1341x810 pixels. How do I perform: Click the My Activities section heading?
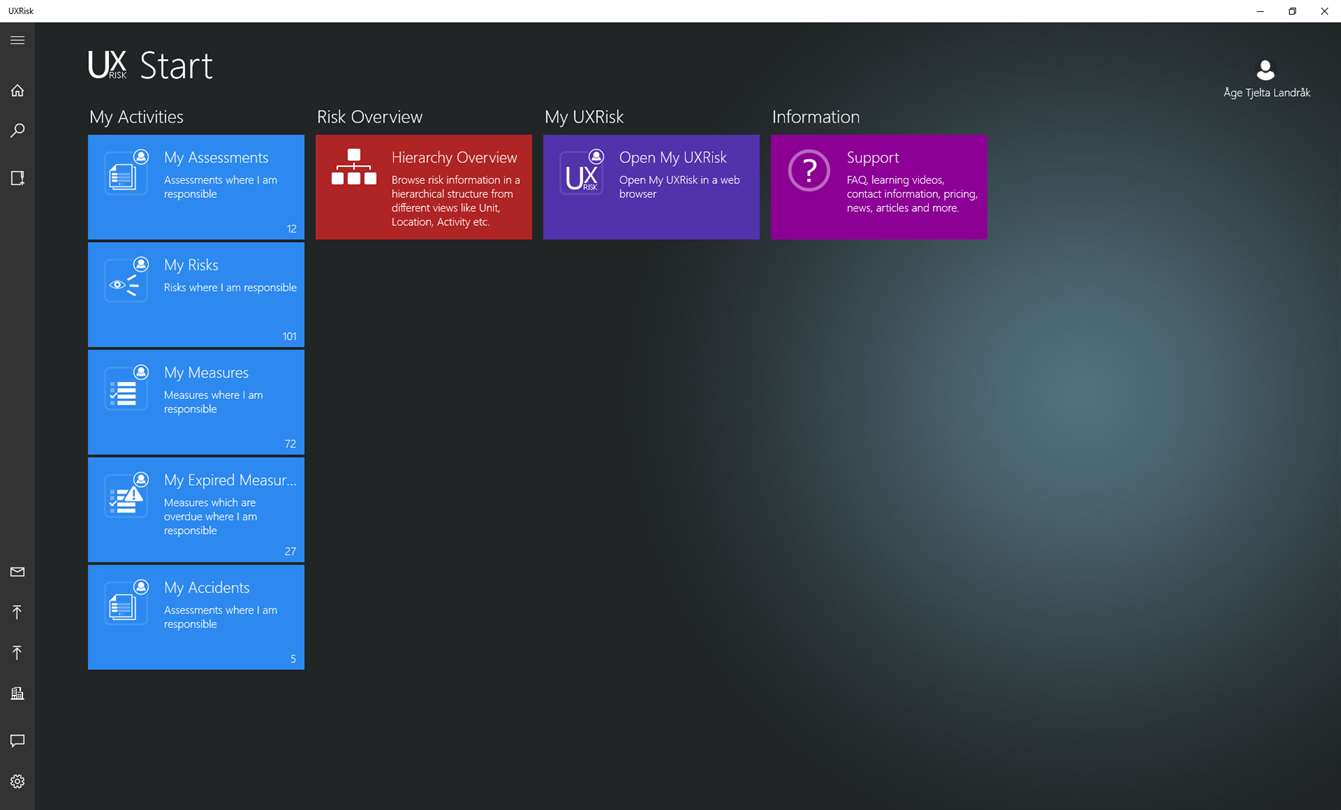136,117
